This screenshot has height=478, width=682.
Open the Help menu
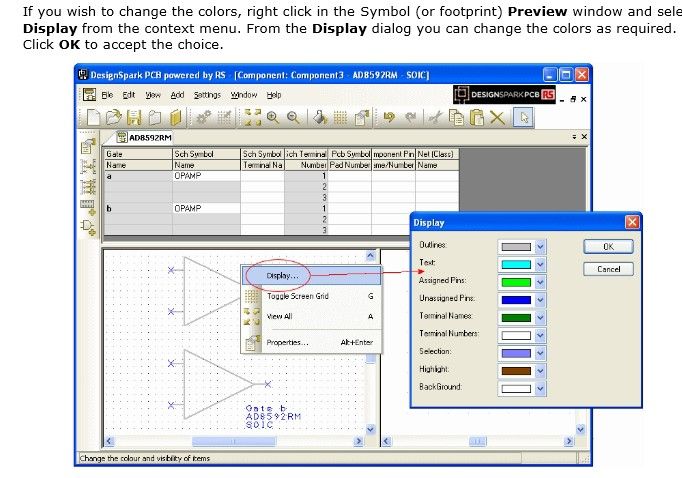click(274, 95)
